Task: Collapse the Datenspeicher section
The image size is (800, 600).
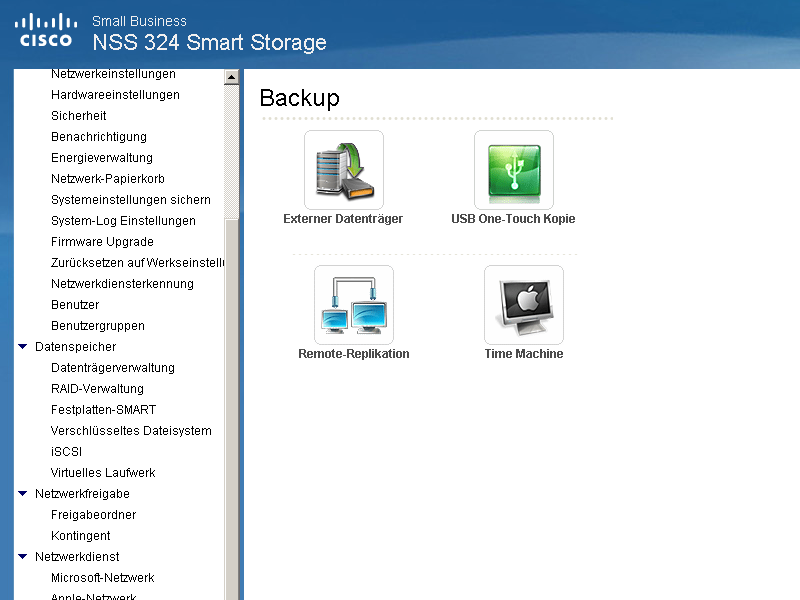Action: tap(22, 346)
